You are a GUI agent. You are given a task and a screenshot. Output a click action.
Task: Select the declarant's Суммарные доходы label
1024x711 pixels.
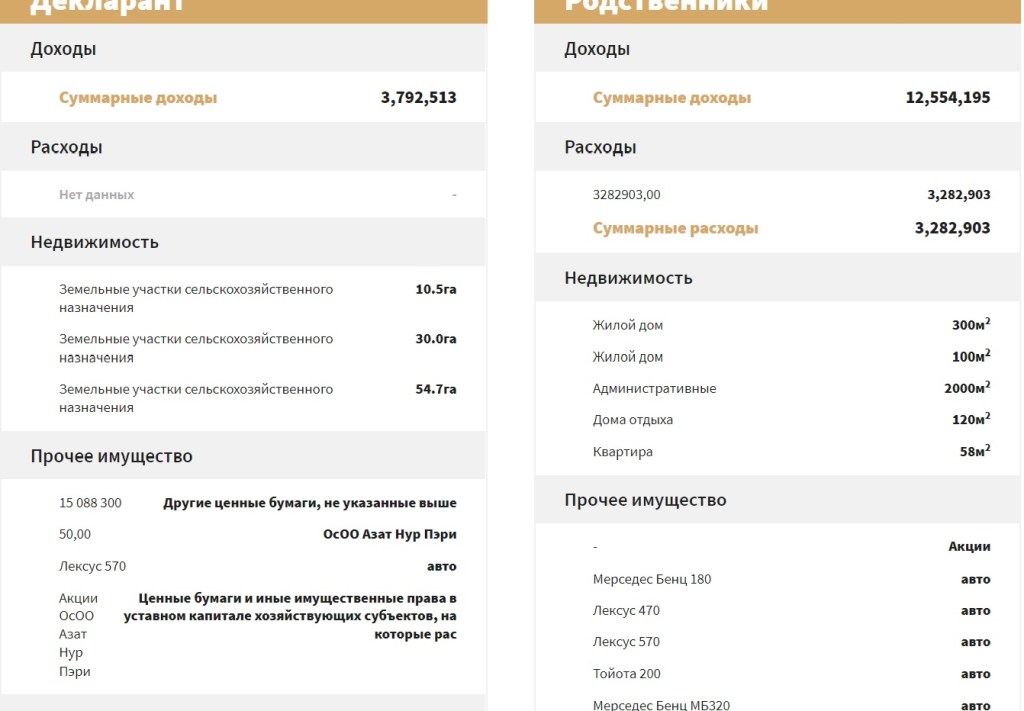point(138,98)
